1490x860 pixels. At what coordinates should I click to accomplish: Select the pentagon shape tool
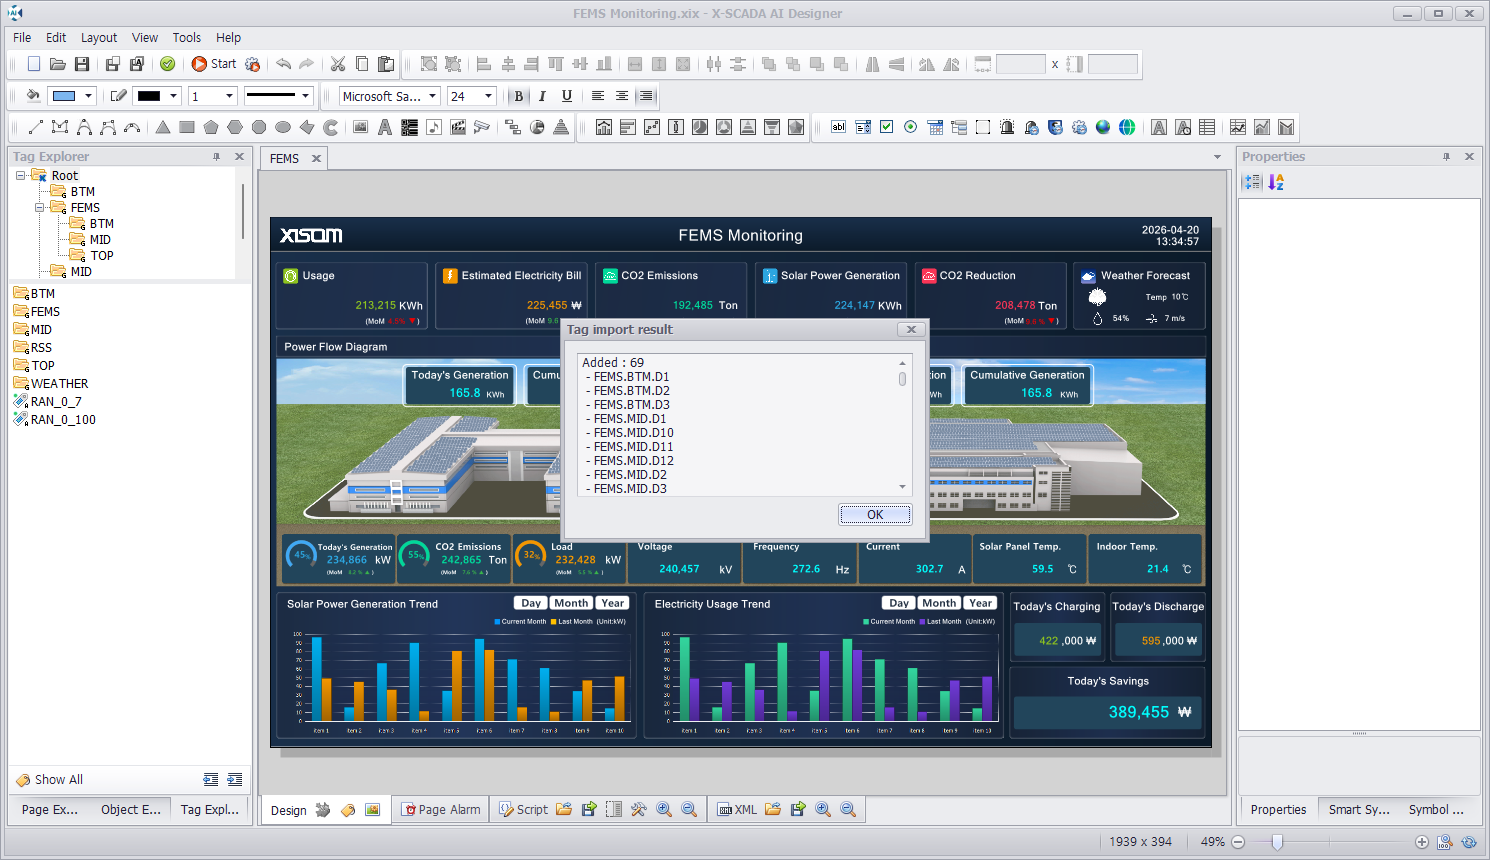[211, 127]
